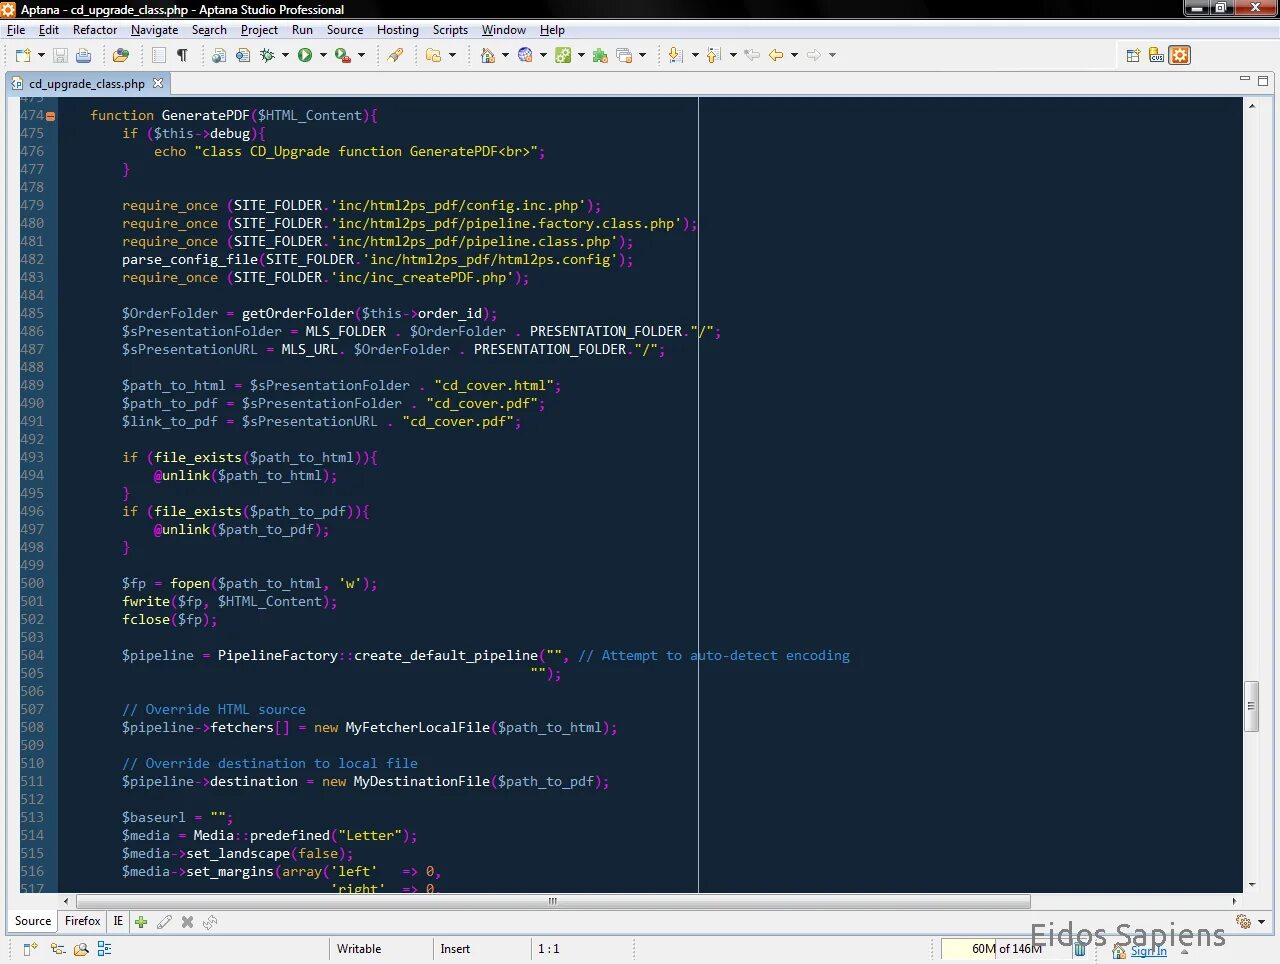Click the Open Perspective icon

point(1133,55)
